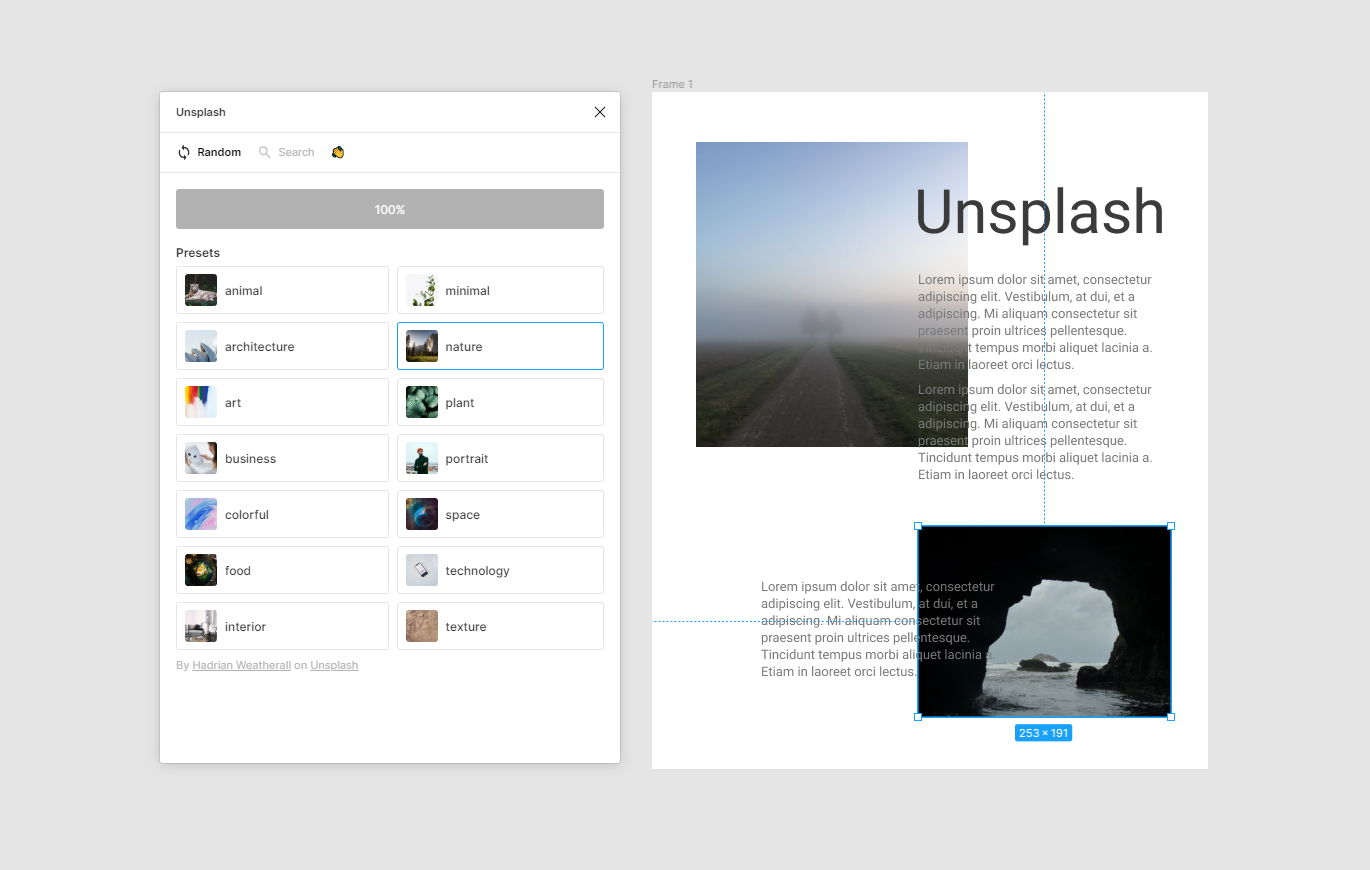
Task: Click the waving hand emoji icon
Action: (338, 152)
